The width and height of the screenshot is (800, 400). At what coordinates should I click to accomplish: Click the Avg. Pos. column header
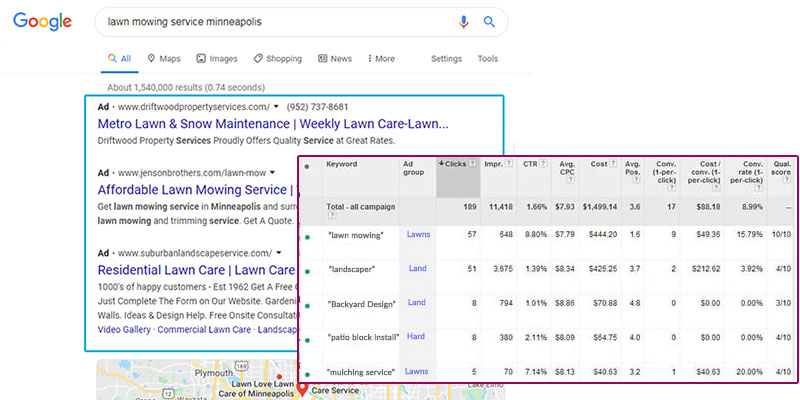(x=632, y=168)
